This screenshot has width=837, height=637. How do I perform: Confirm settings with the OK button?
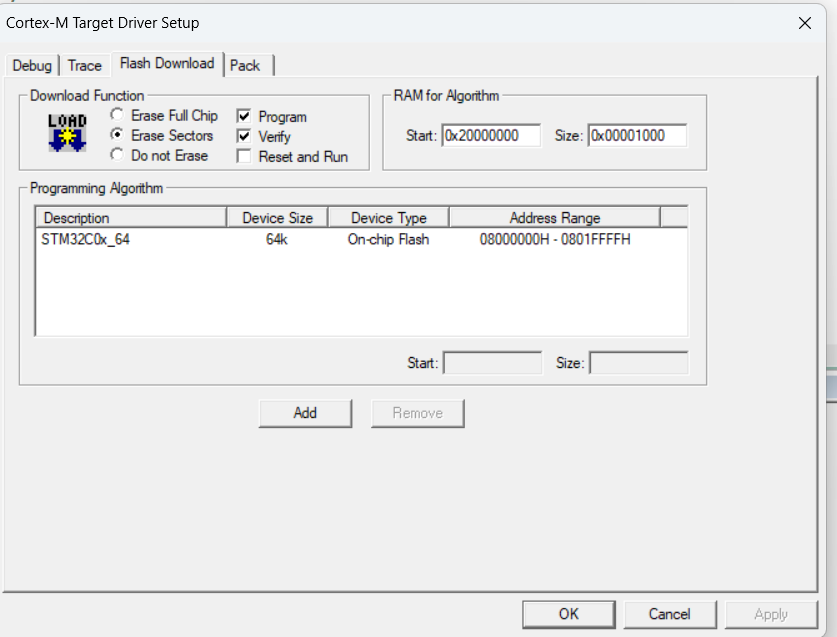coord(568,614)
